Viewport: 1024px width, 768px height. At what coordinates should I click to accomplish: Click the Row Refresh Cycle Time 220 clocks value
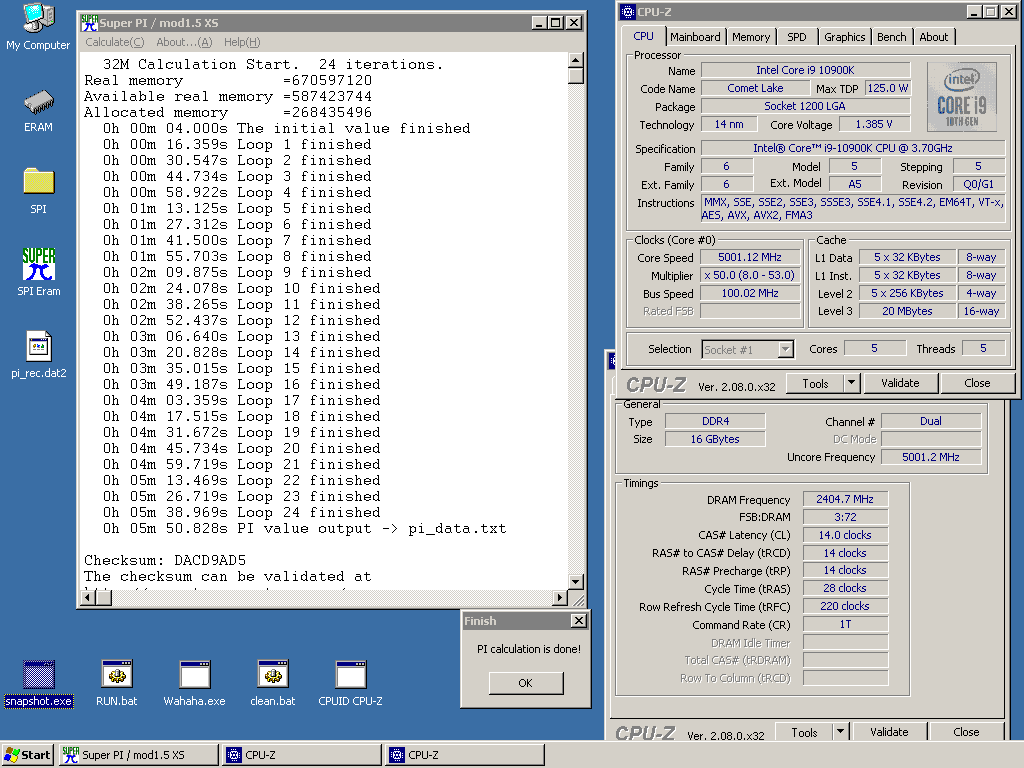(x=845, y=606)
